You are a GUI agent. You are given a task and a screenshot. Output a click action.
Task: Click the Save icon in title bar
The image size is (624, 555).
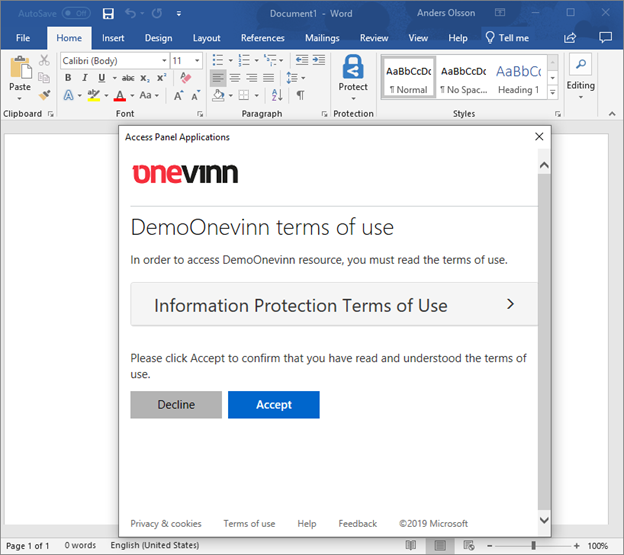tap(108, 13)
